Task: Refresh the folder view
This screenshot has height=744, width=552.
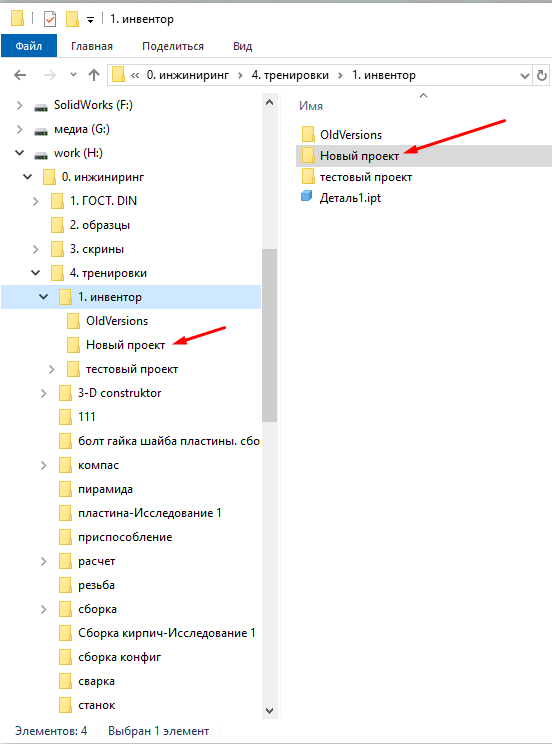Action: coord(542,75)
